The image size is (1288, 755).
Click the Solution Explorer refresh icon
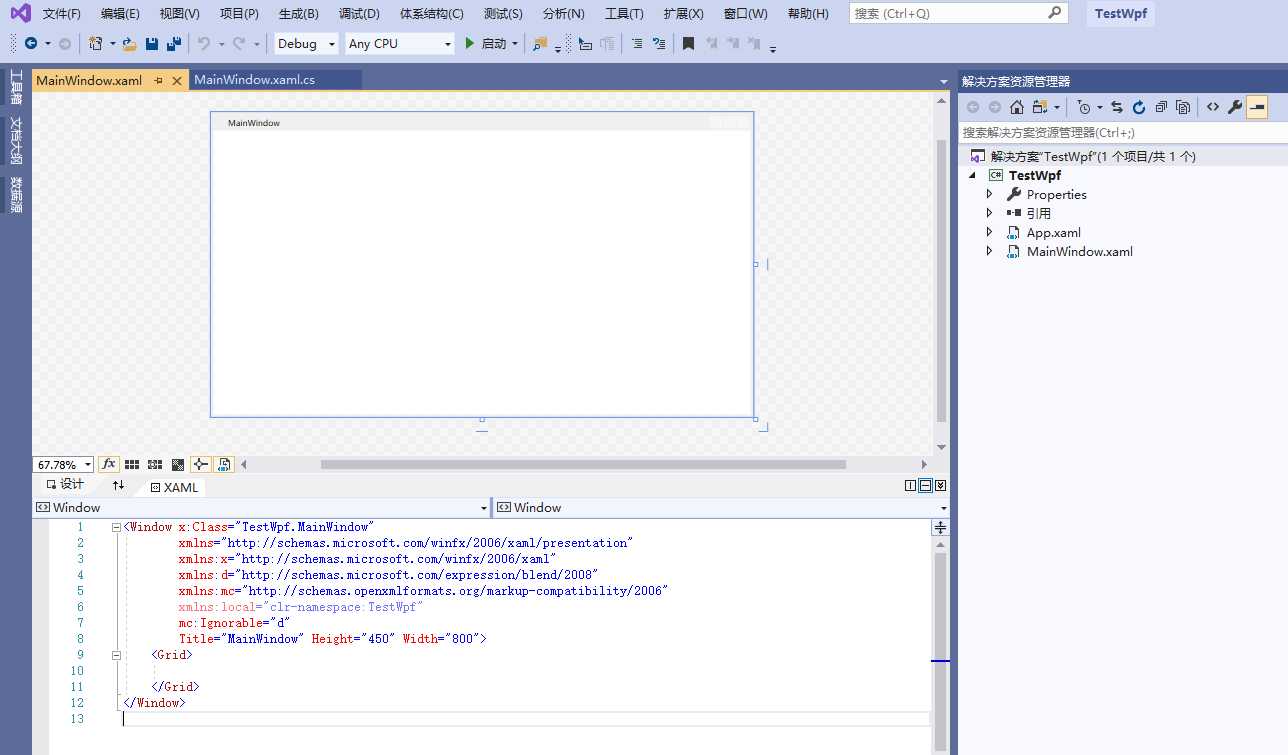click(1139, 107)
